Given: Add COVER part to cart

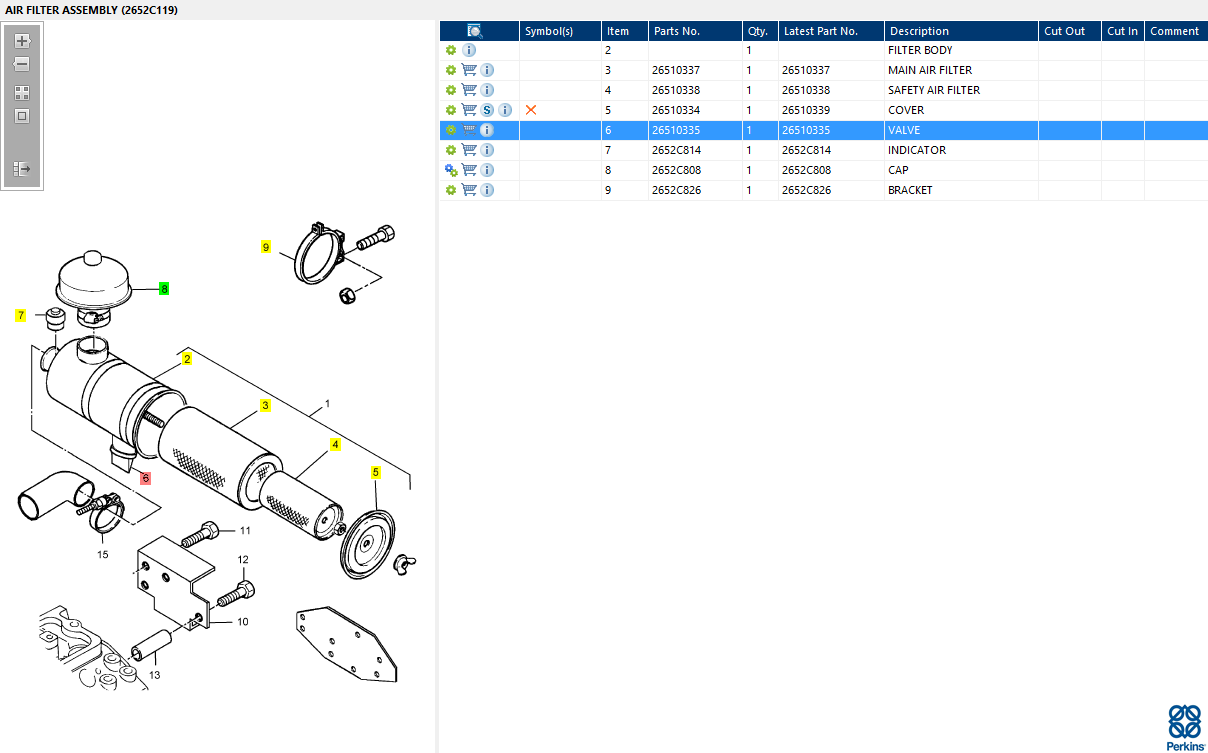Looking at the screenshot, I should point(469,110).
